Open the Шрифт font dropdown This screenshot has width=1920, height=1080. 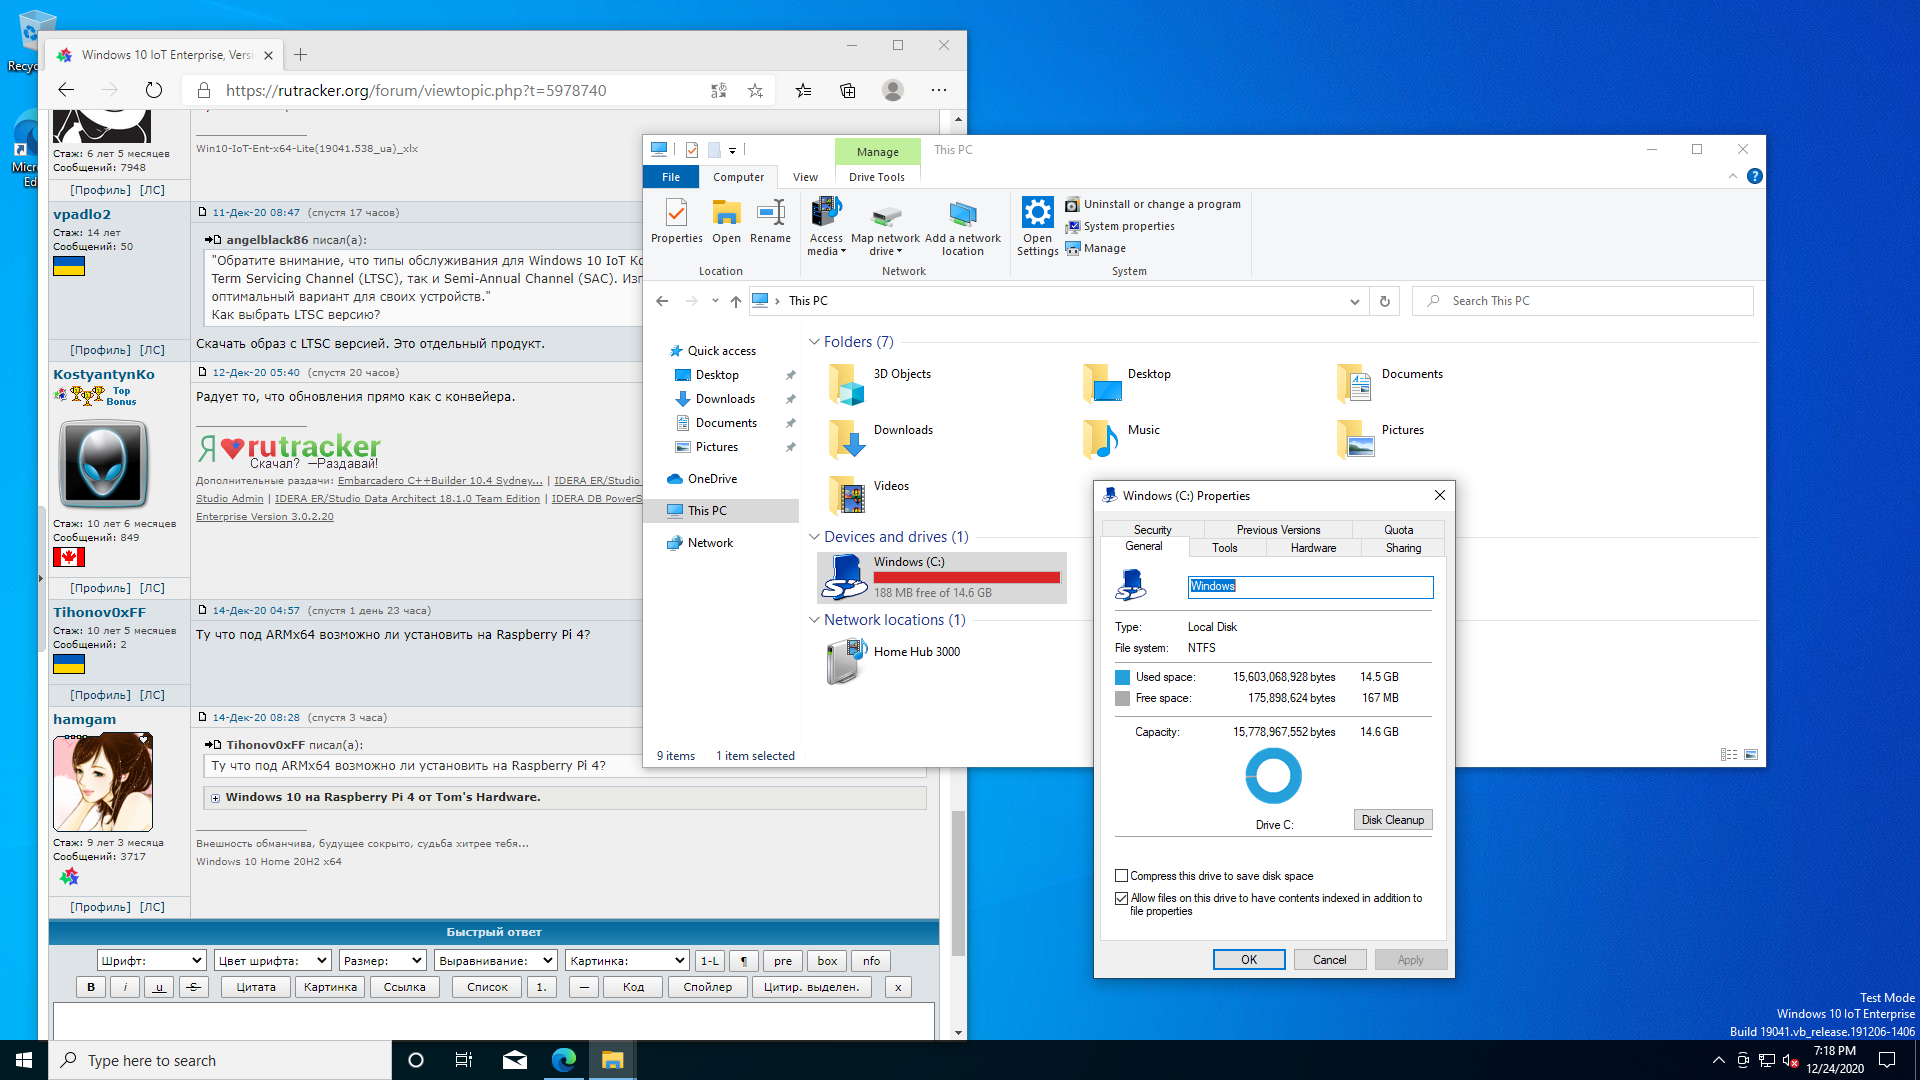point(152,961)
